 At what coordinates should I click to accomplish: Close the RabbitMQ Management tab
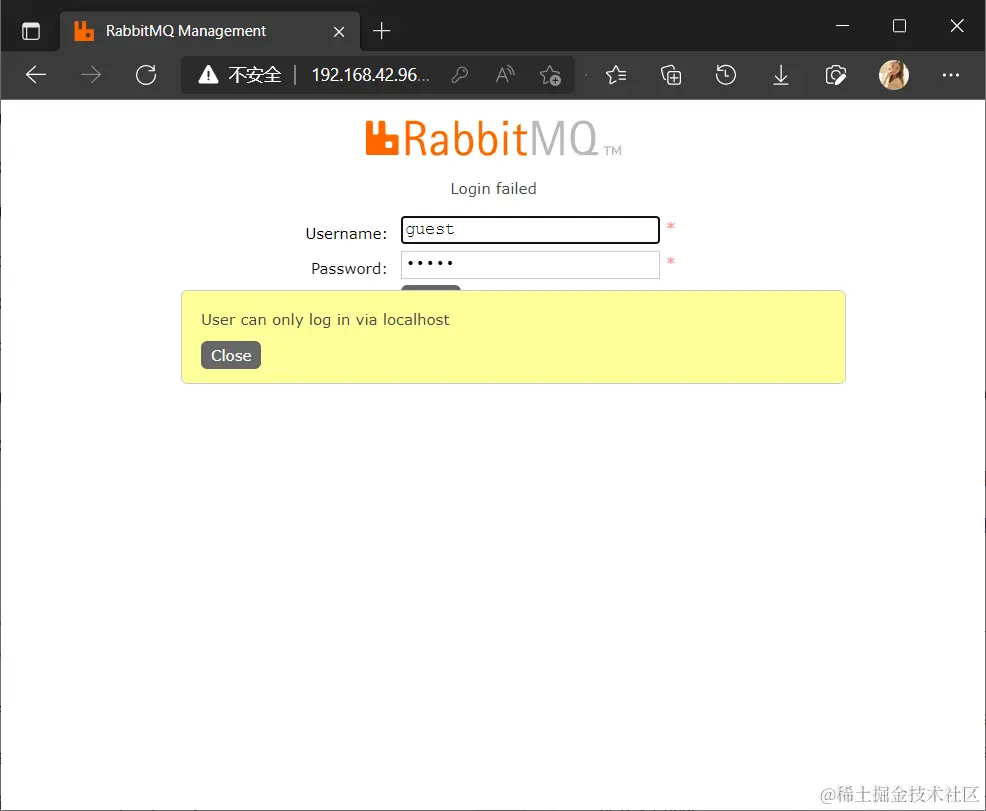(339, 31)
